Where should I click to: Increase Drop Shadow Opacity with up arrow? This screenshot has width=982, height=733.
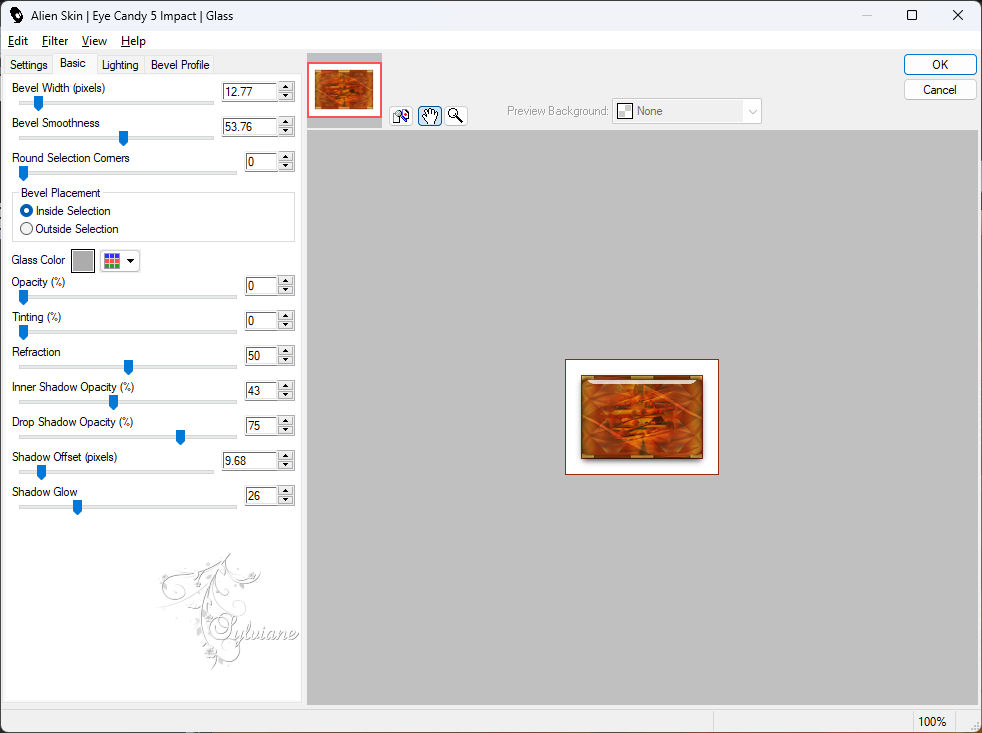coord(286,422)
